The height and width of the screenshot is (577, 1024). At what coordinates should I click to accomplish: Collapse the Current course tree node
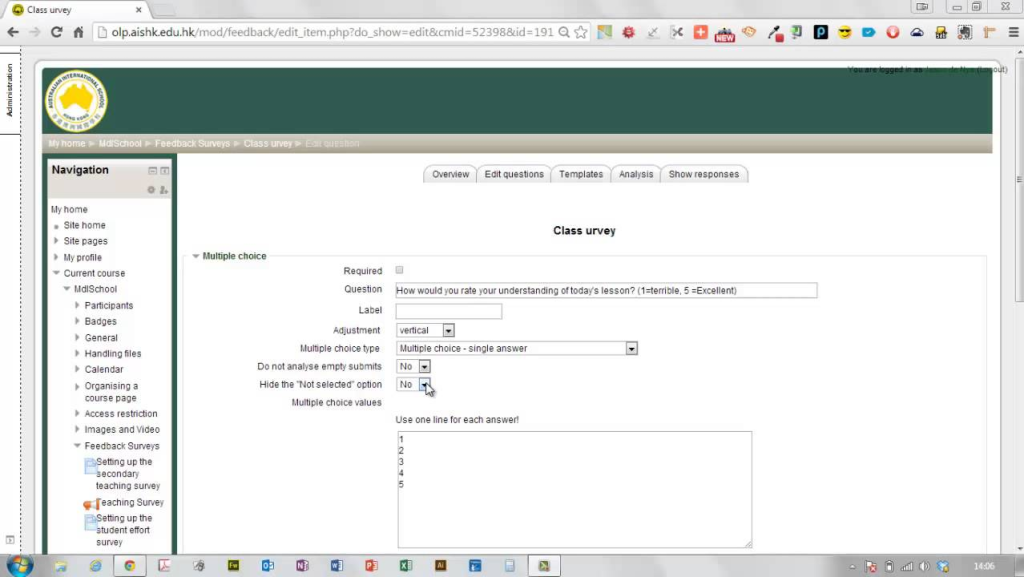click(x=56, y=273)
